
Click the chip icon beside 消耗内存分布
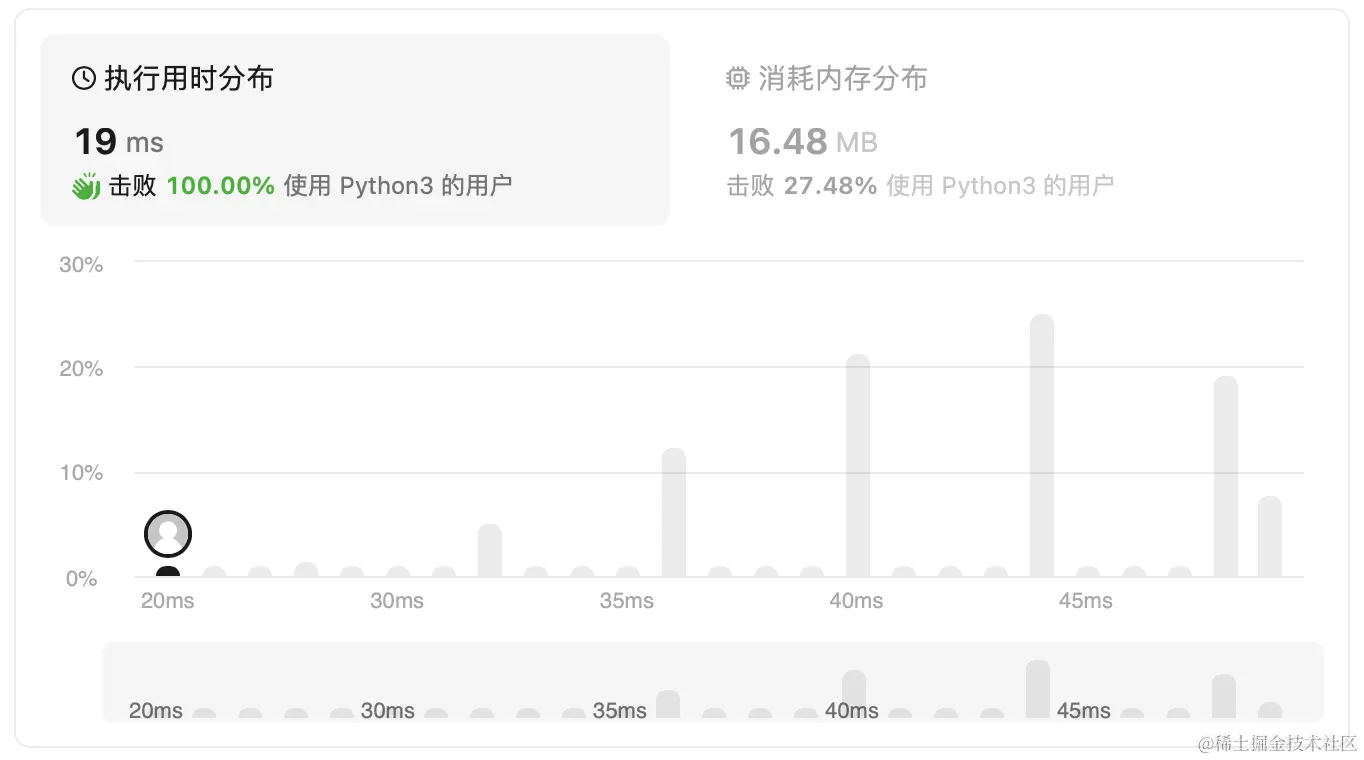[738, 78]
